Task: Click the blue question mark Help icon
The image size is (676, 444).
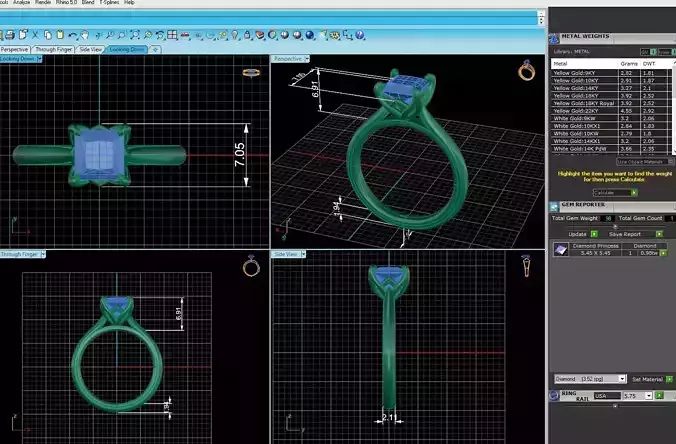Action: (360, 35)
